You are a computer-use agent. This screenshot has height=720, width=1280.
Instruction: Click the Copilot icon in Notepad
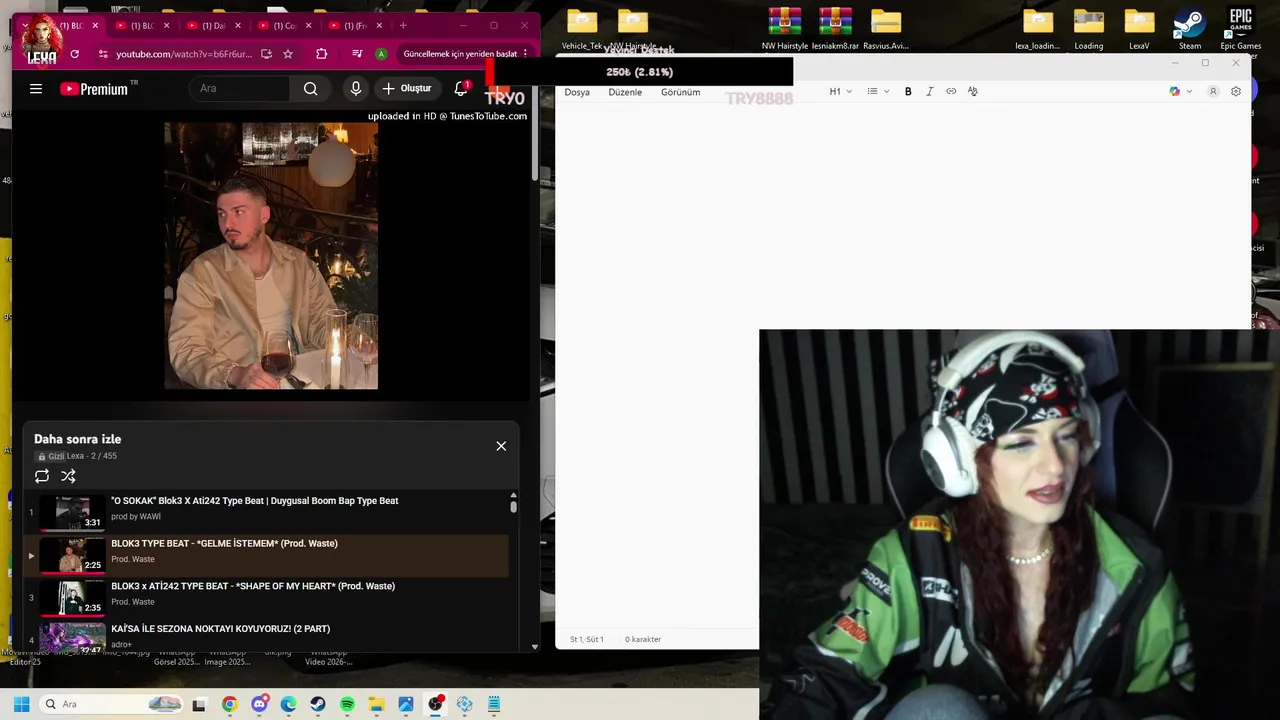tap(1175, 91)
